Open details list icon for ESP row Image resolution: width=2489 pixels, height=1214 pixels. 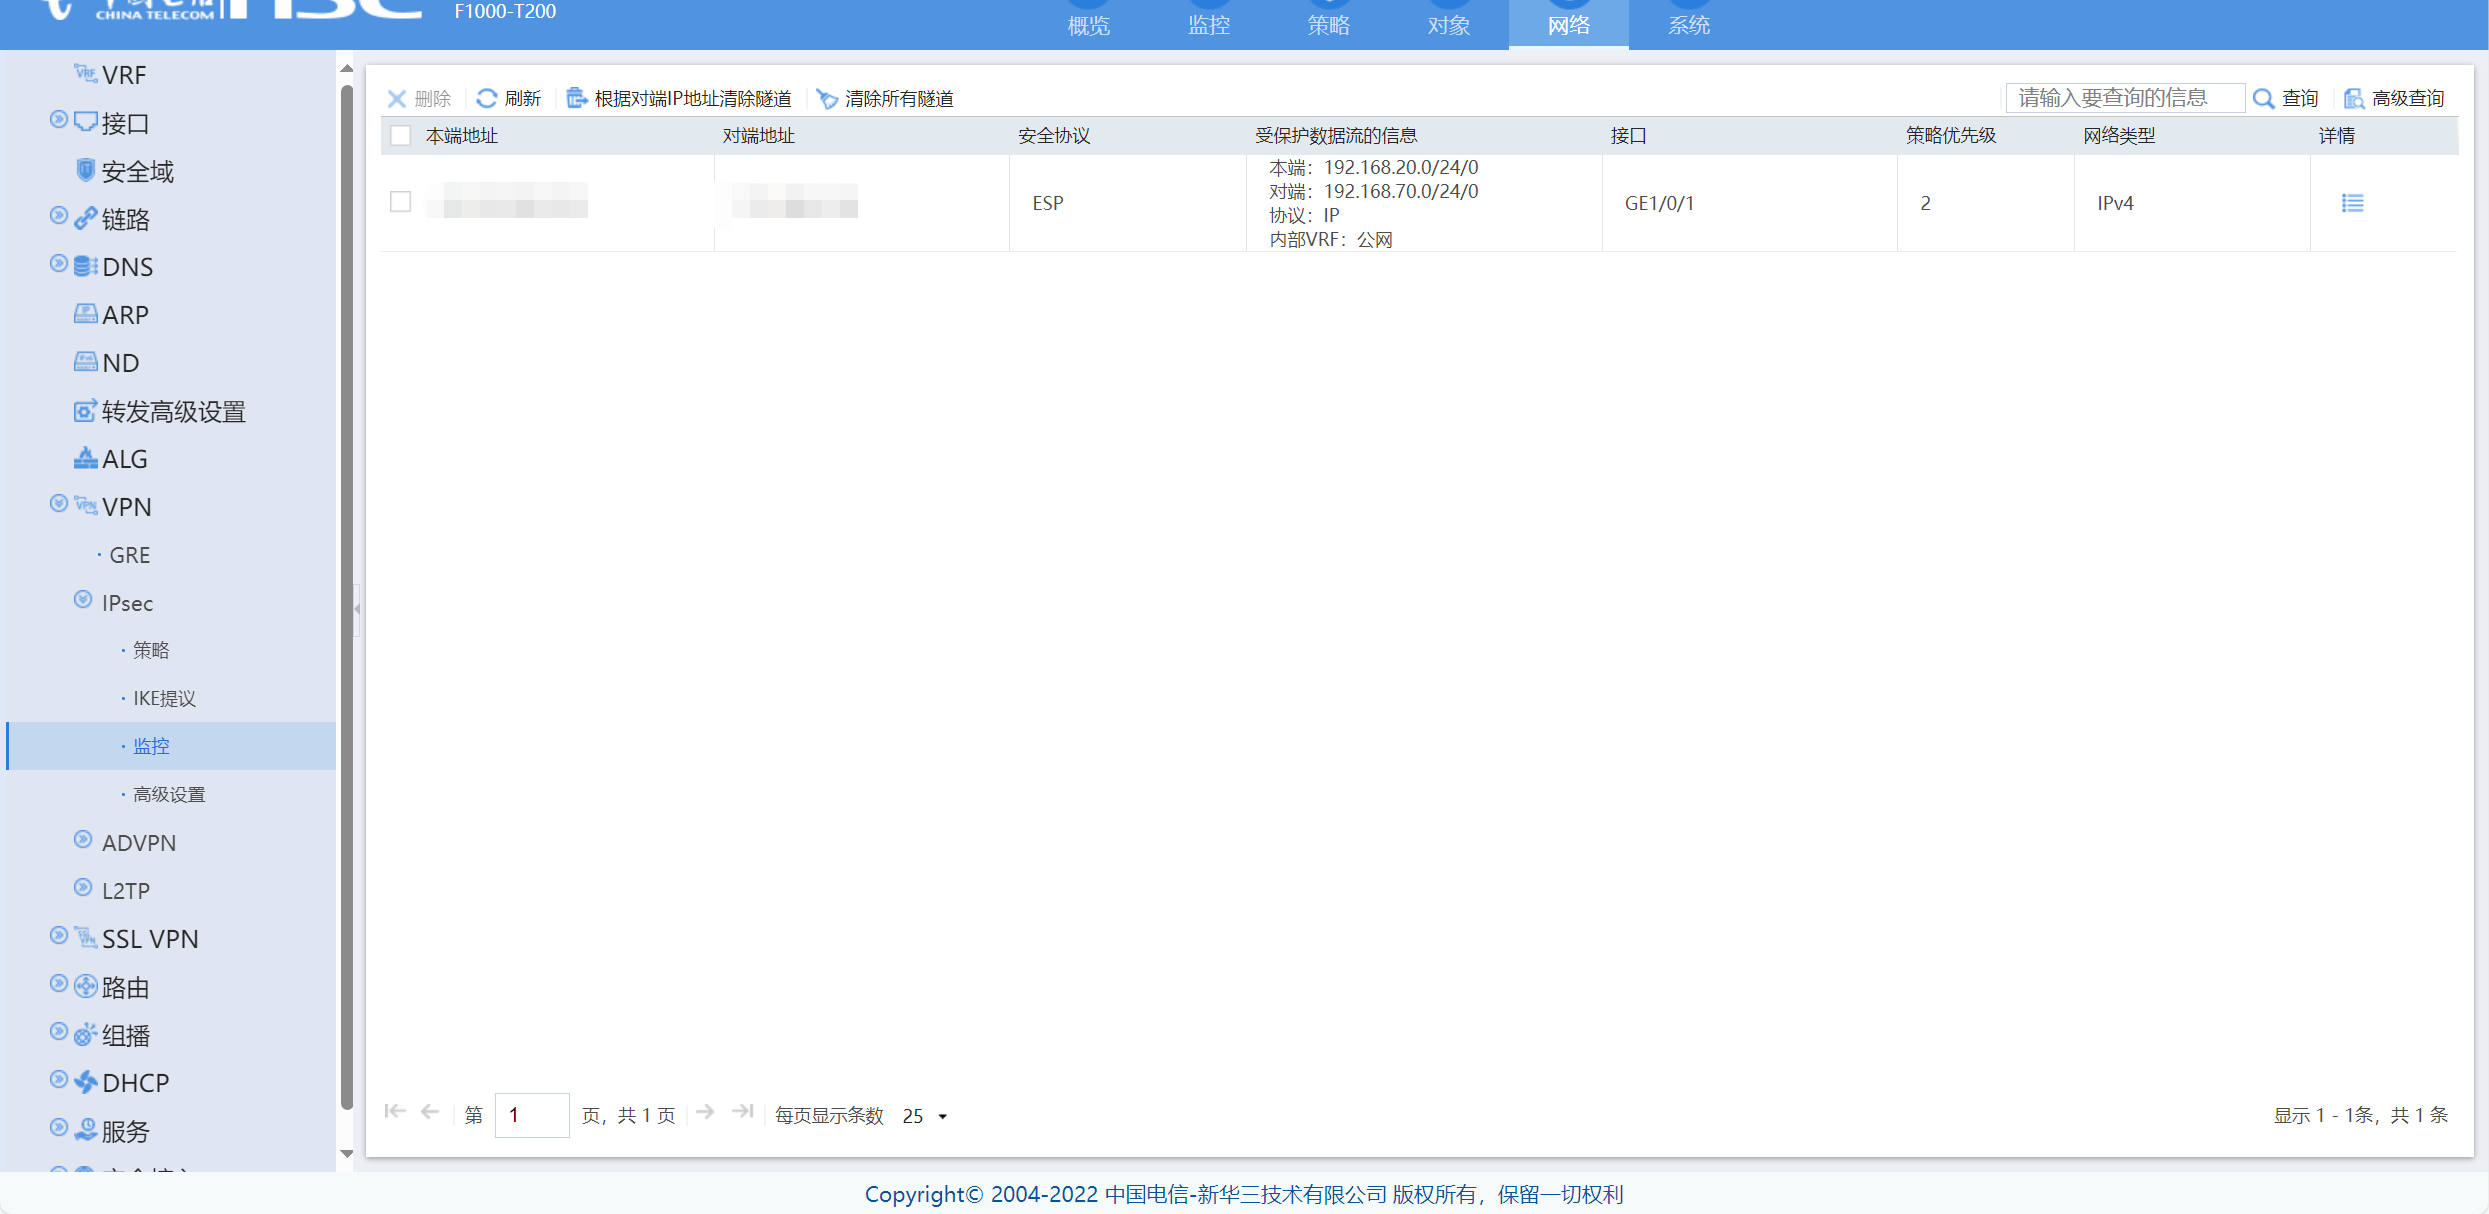coord(2352,203)
